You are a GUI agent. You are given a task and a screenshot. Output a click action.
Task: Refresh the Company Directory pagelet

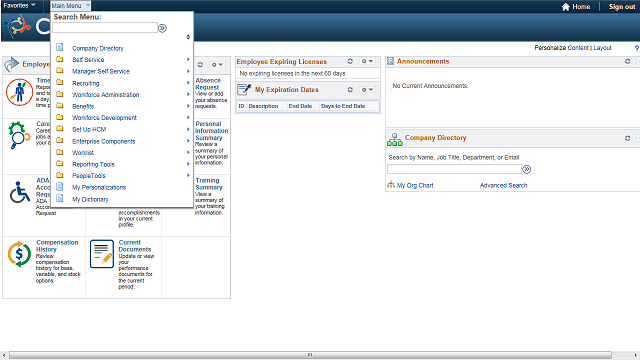coord(627,138)
